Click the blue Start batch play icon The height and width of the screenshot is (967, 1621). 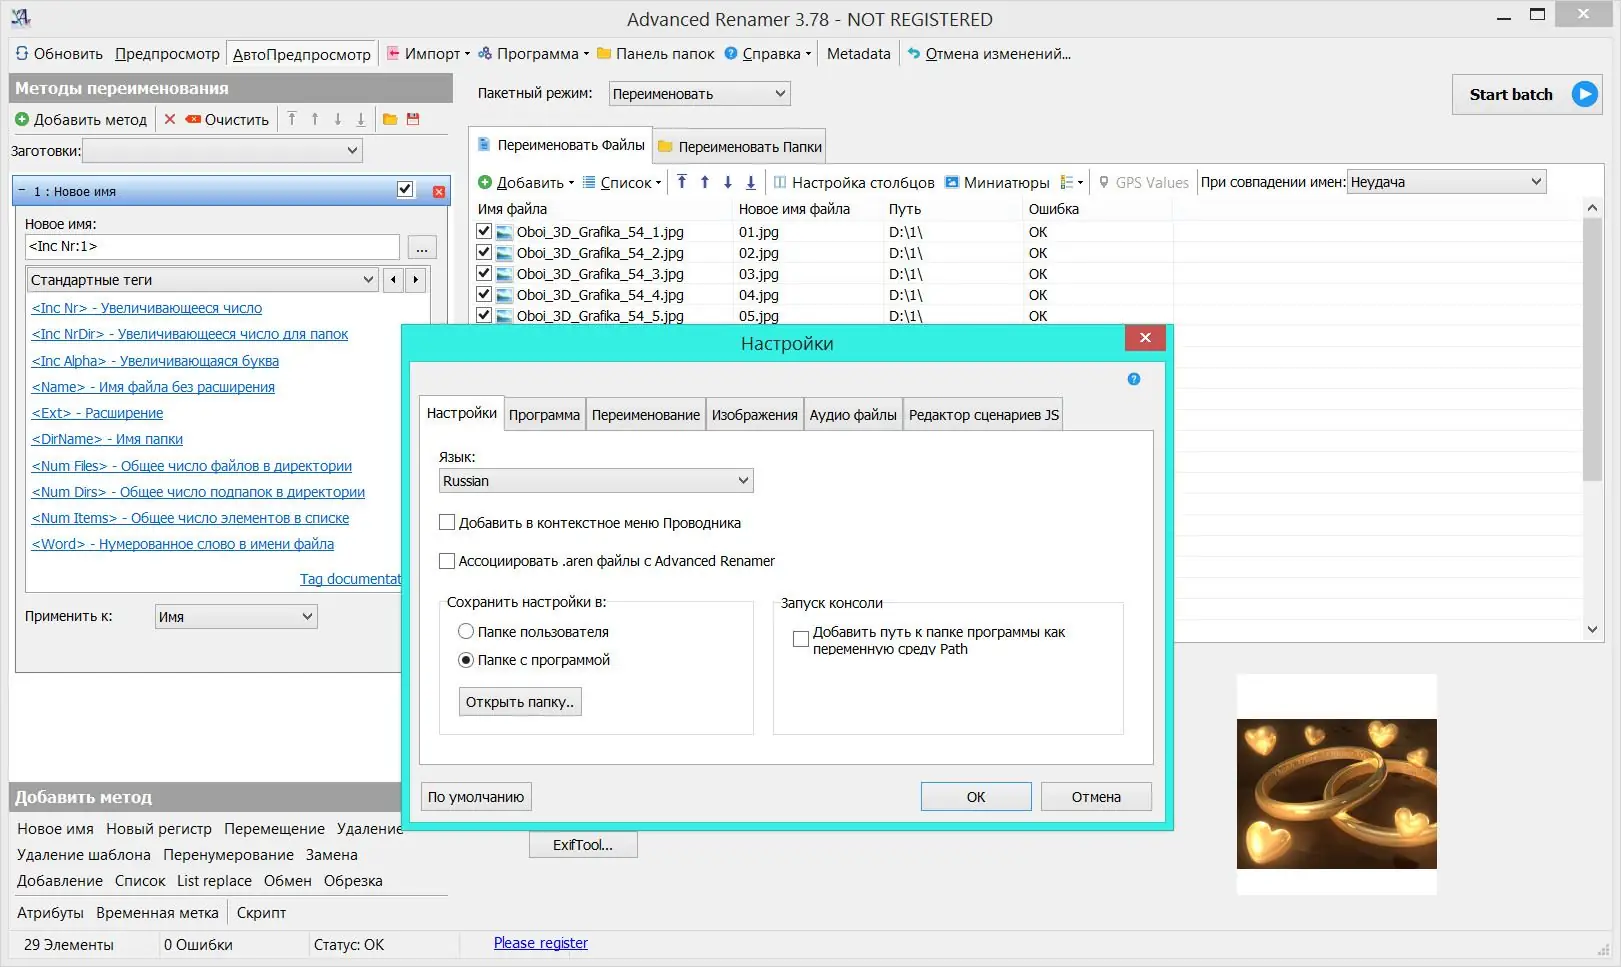coord(1584,94)
